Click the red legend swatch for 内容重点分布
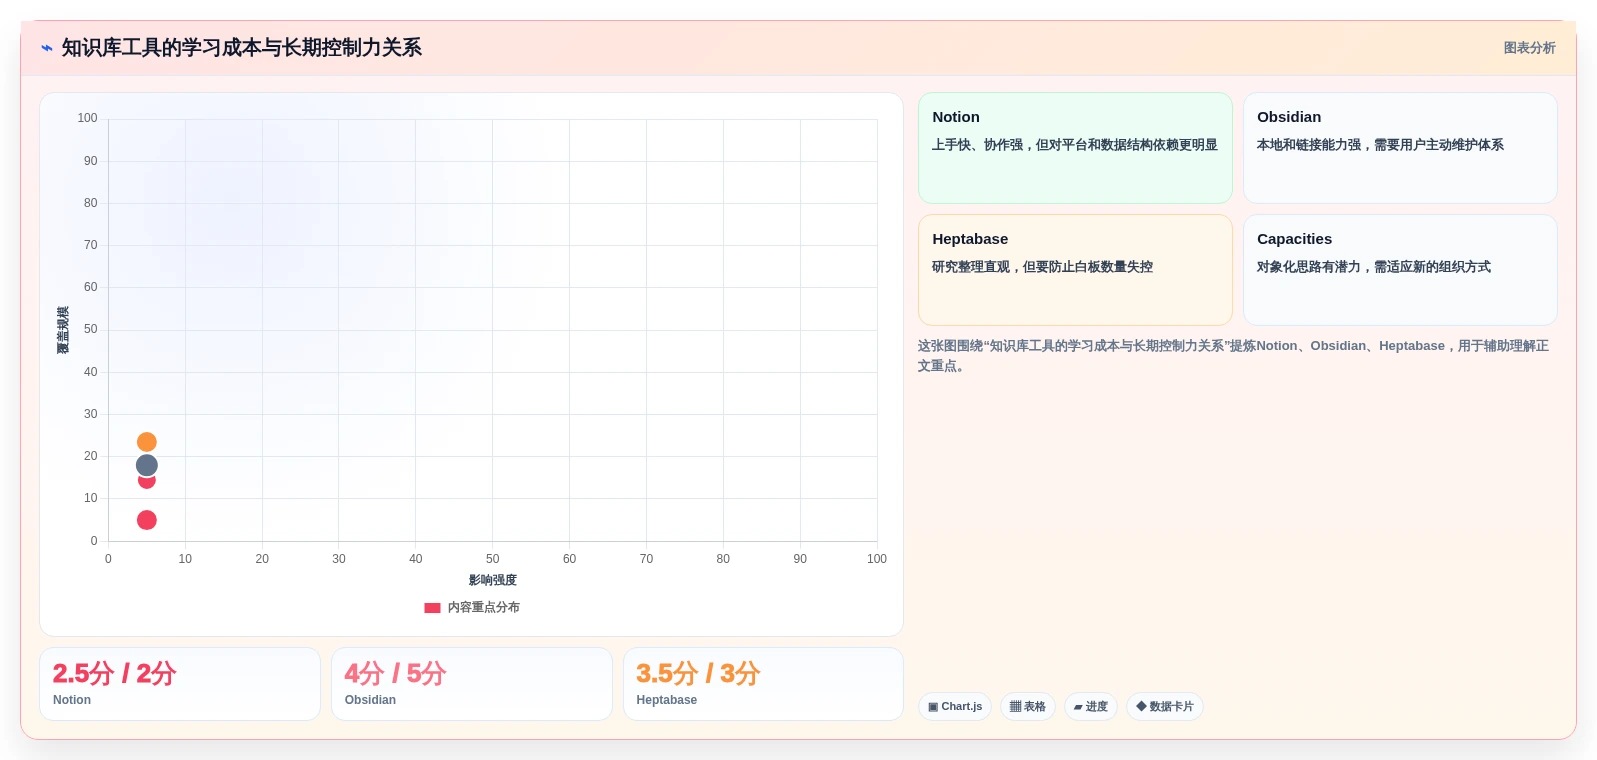This screenshot has height=760, width=1597. 432,608
